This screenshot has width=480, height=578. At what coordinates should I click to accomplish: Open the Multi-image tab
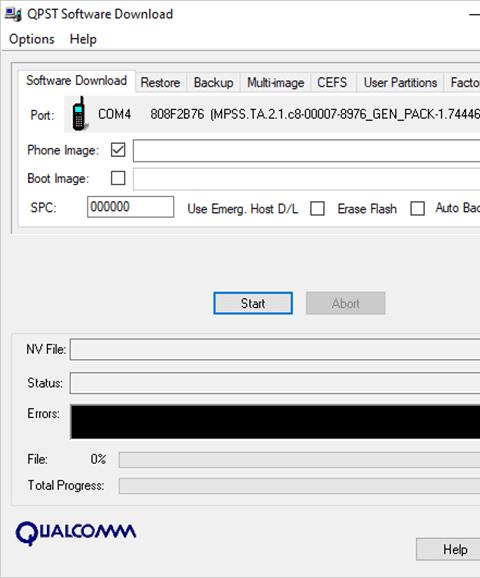coord(275,83)
